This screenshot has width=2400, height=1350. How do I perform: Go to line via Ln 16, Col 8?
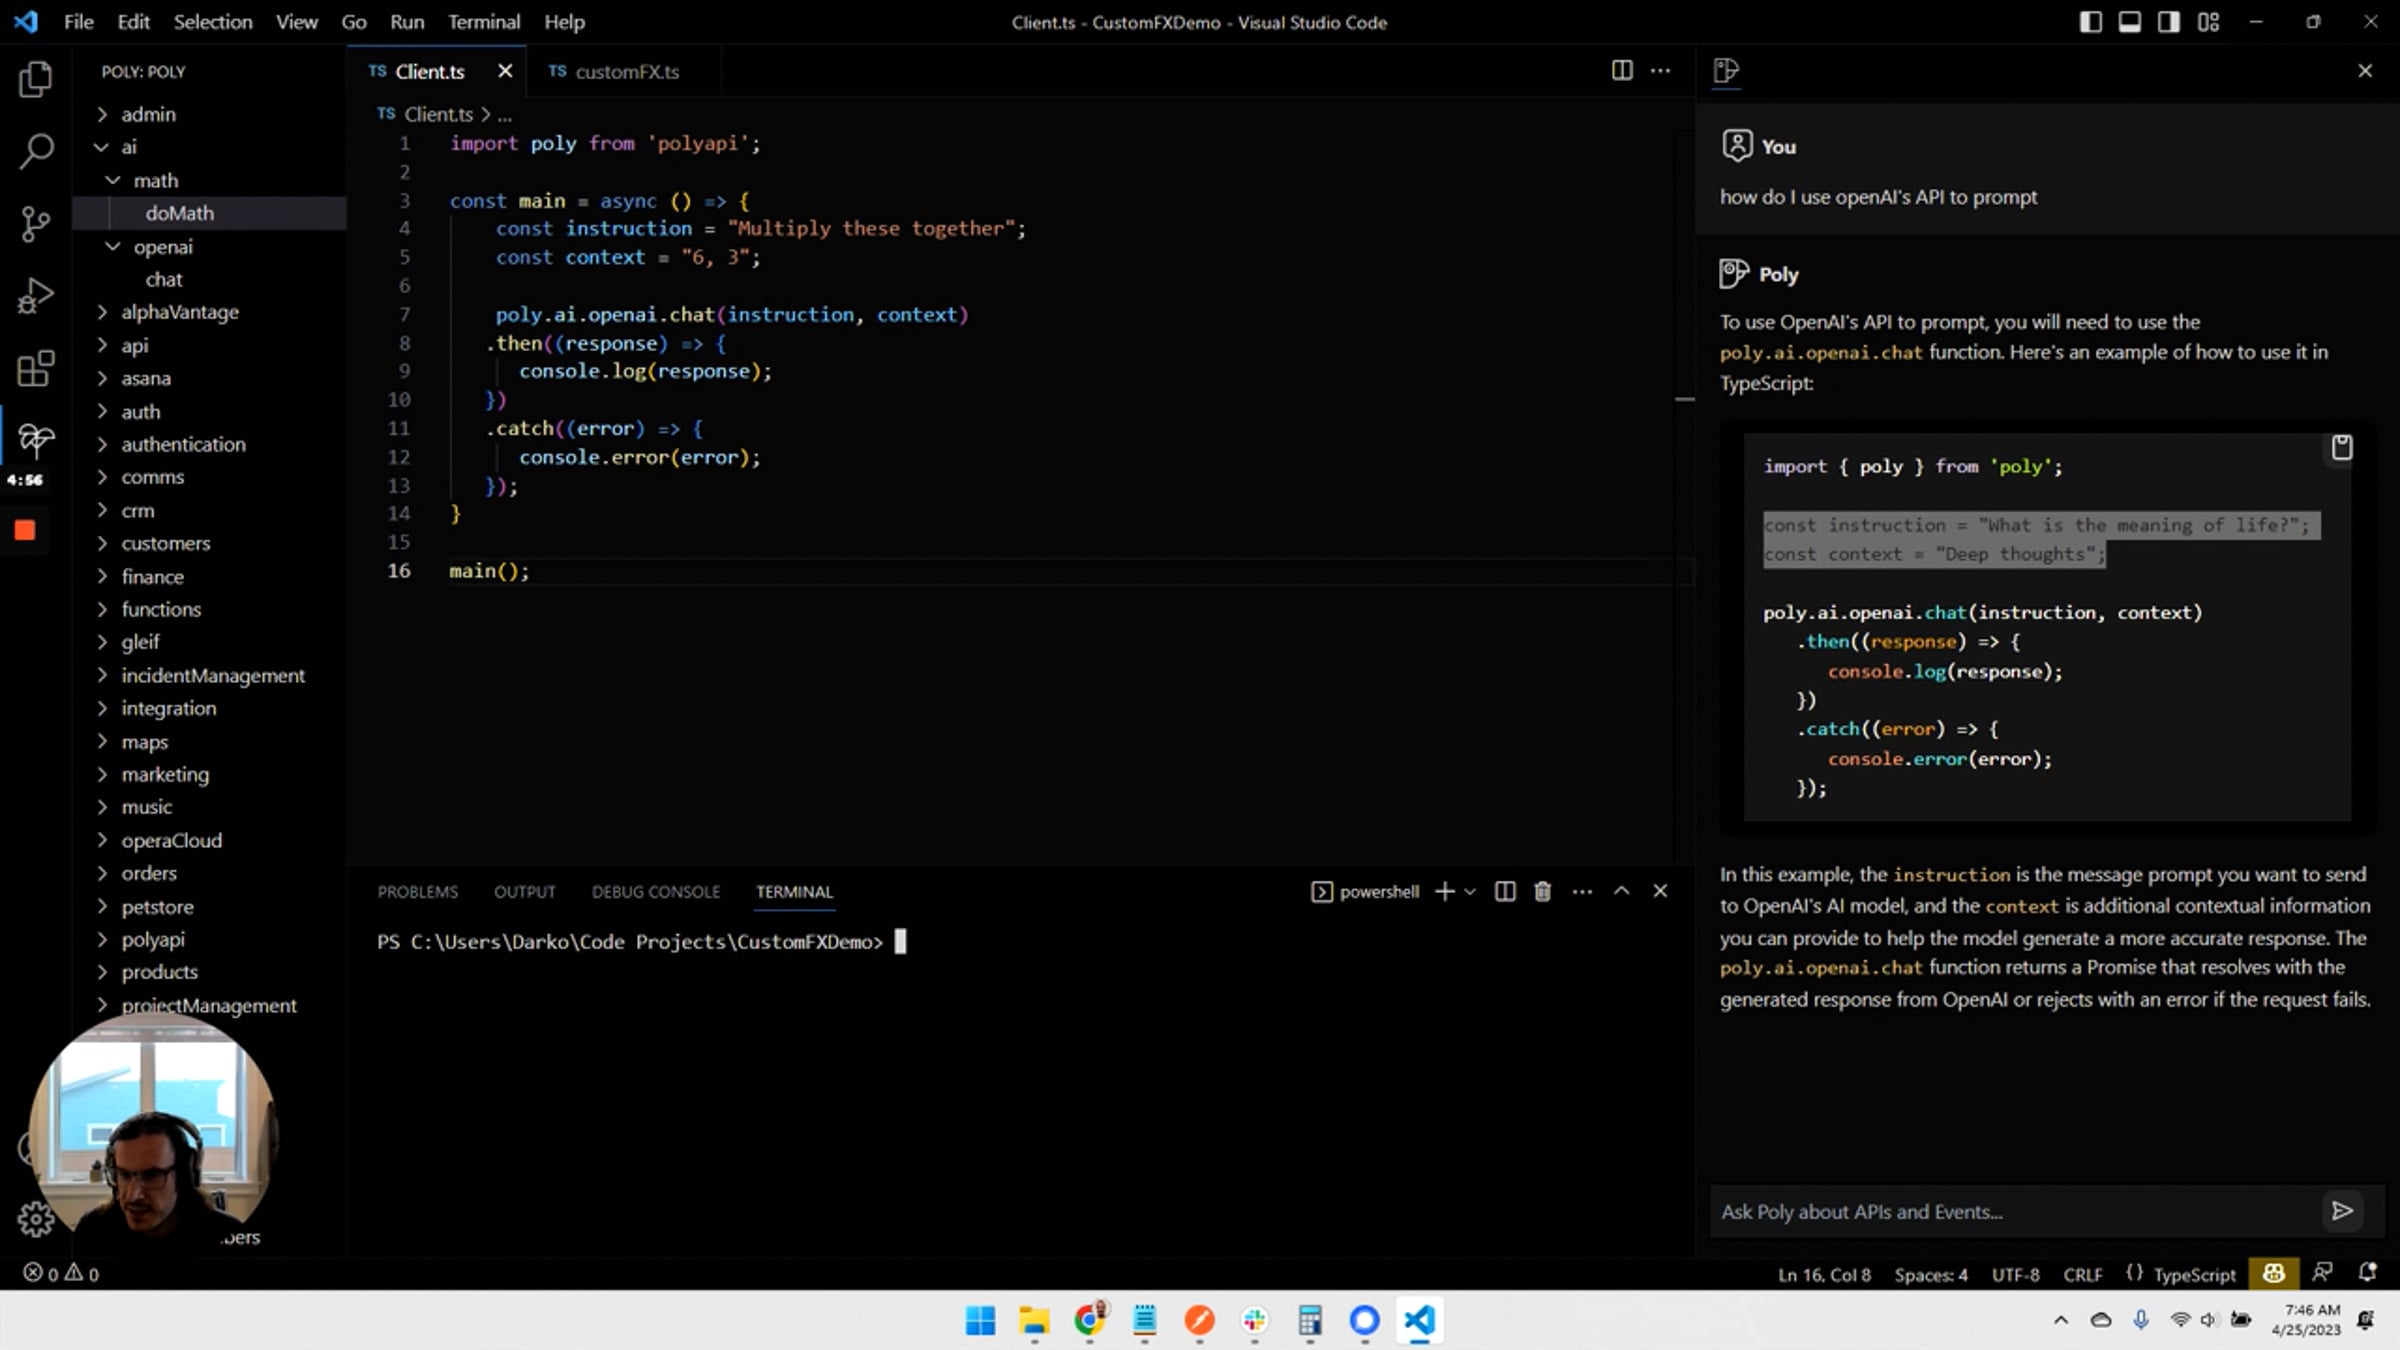tap(1824, 1274)
